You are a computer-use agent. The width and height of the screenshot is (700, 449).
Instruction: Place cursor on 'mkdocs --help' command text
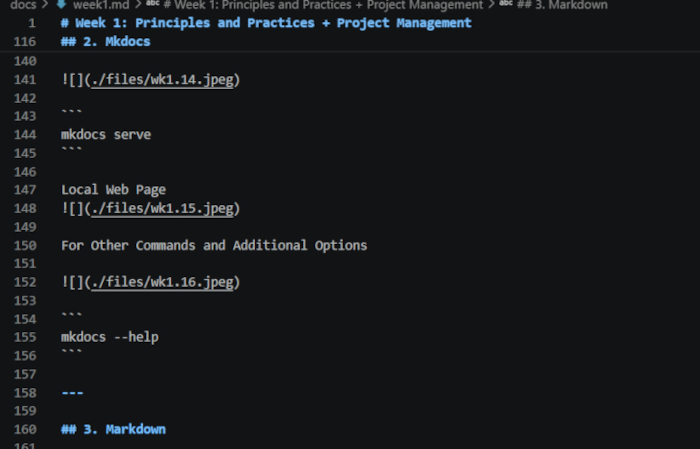[x=110, y=337]
